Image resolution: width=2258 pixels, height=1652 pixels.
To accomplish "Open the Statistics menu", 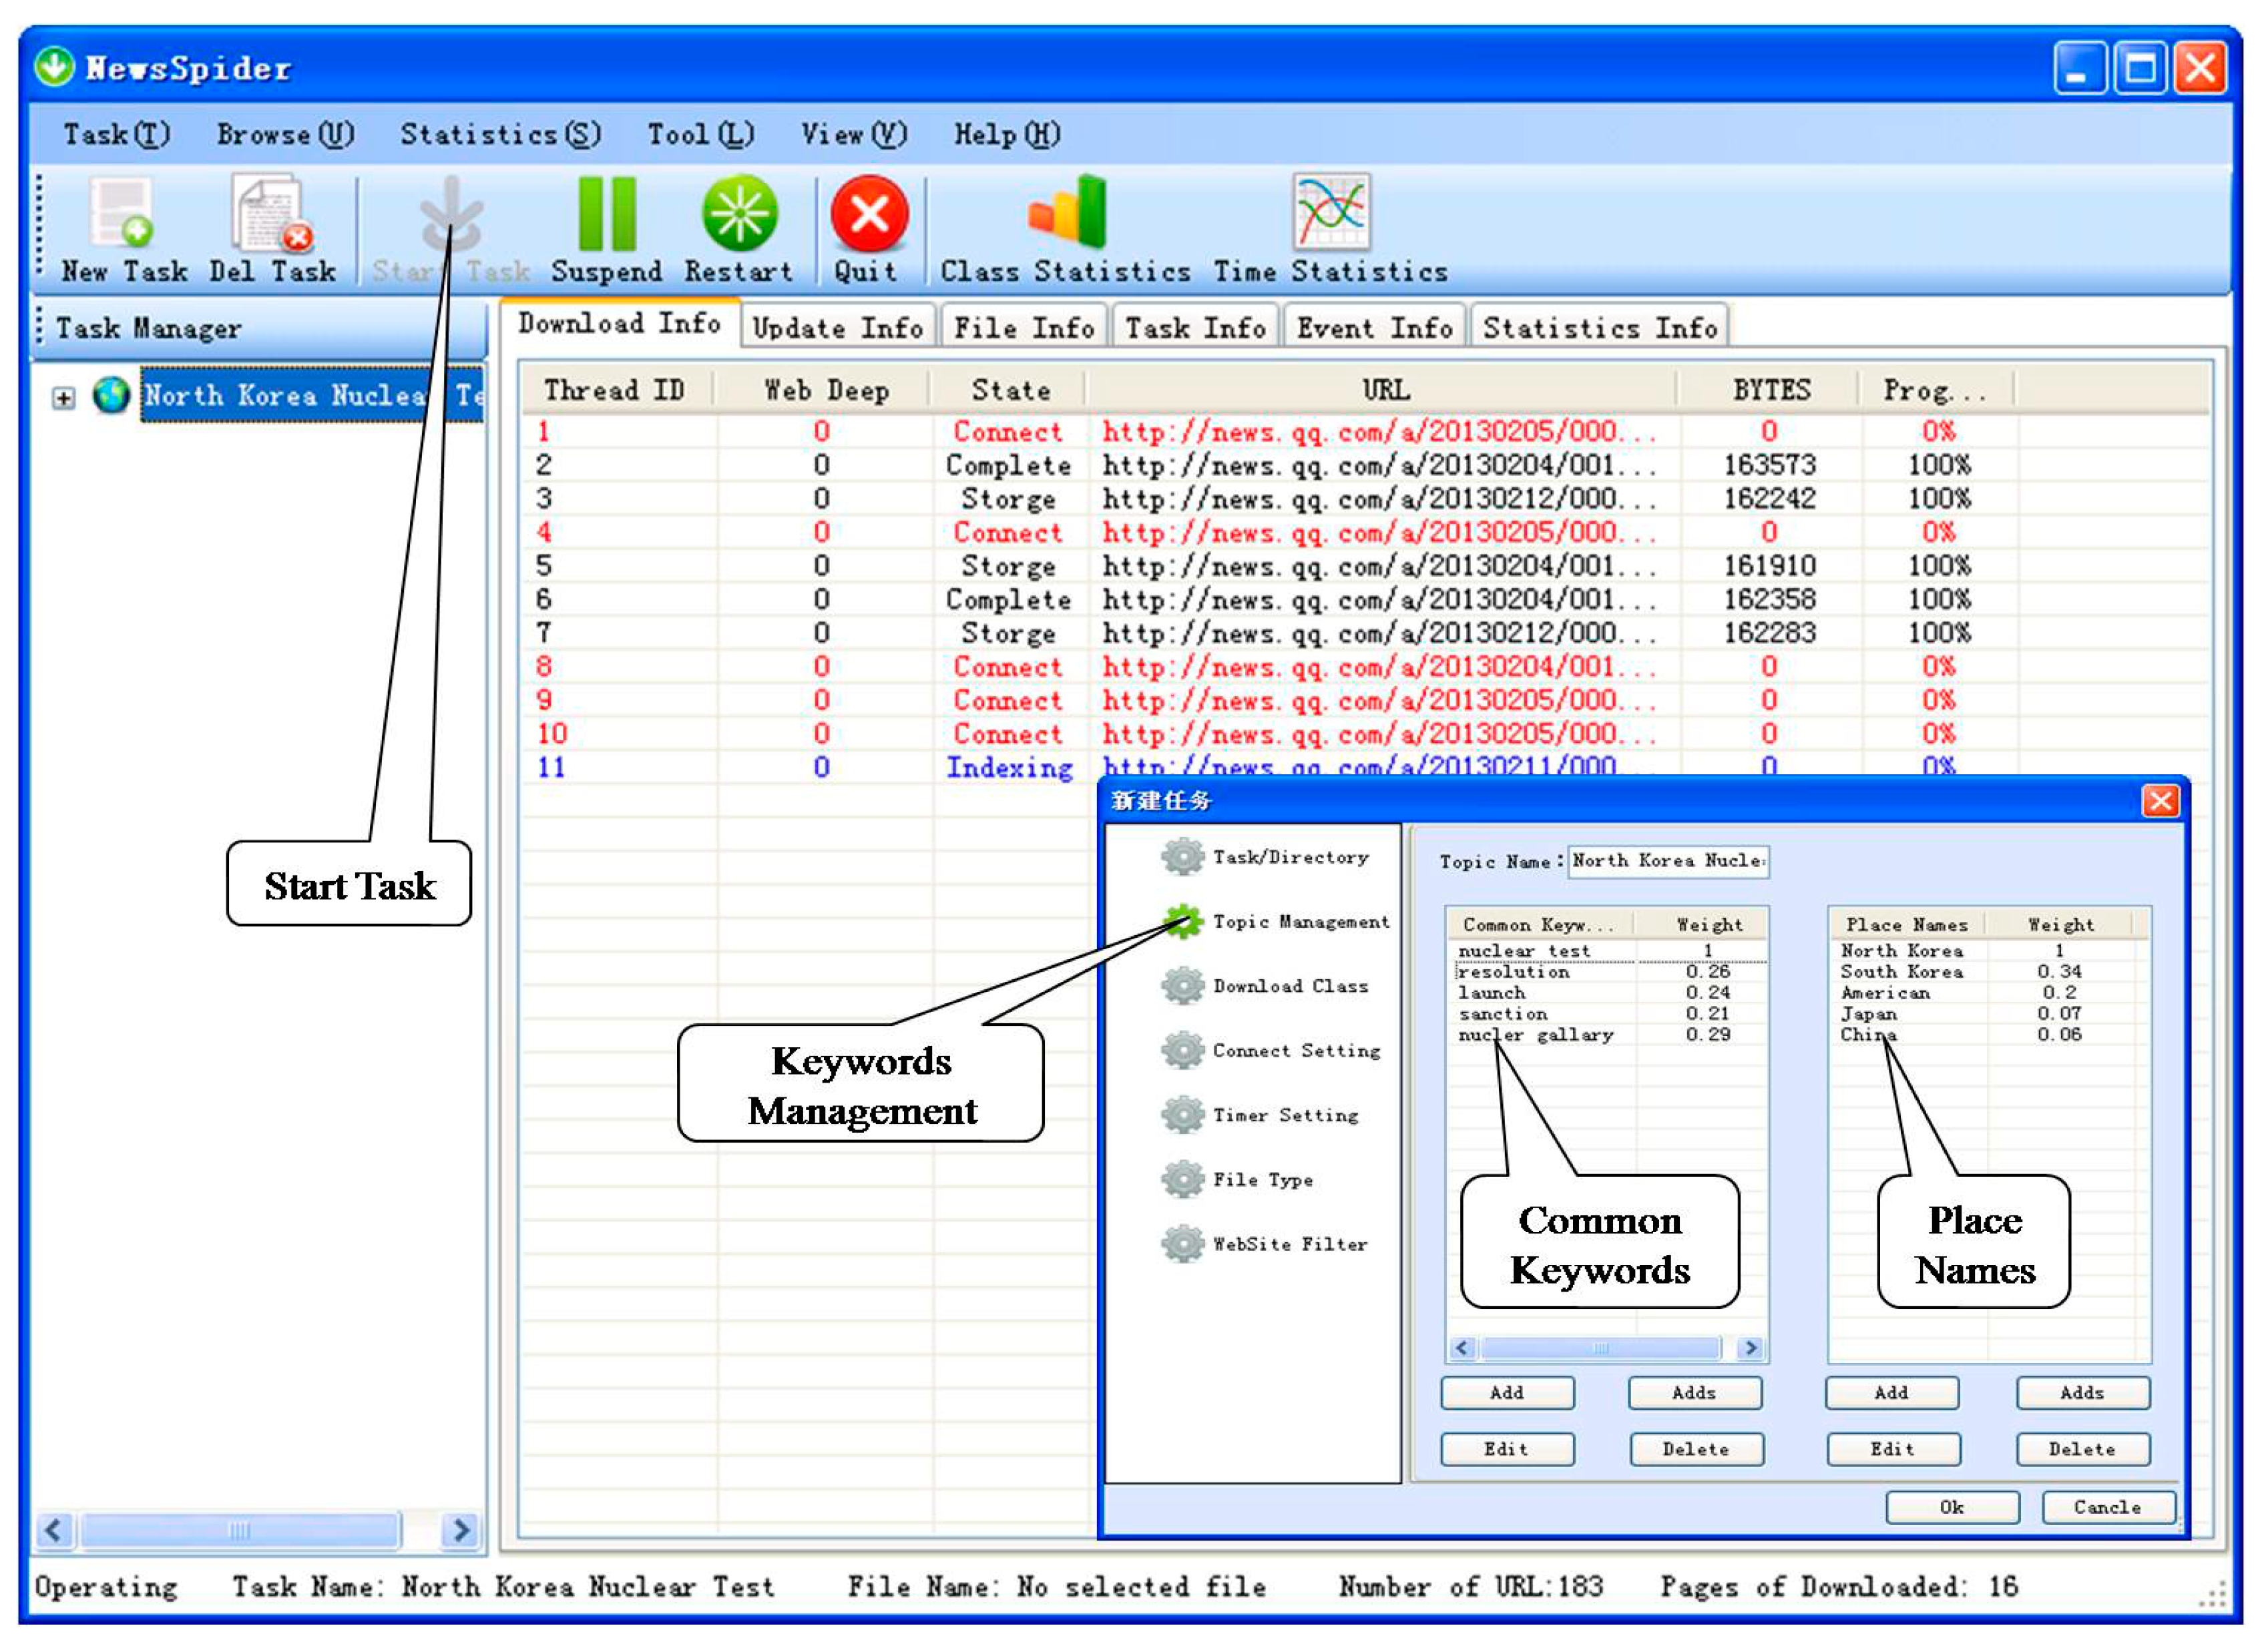I will point(499,134).
